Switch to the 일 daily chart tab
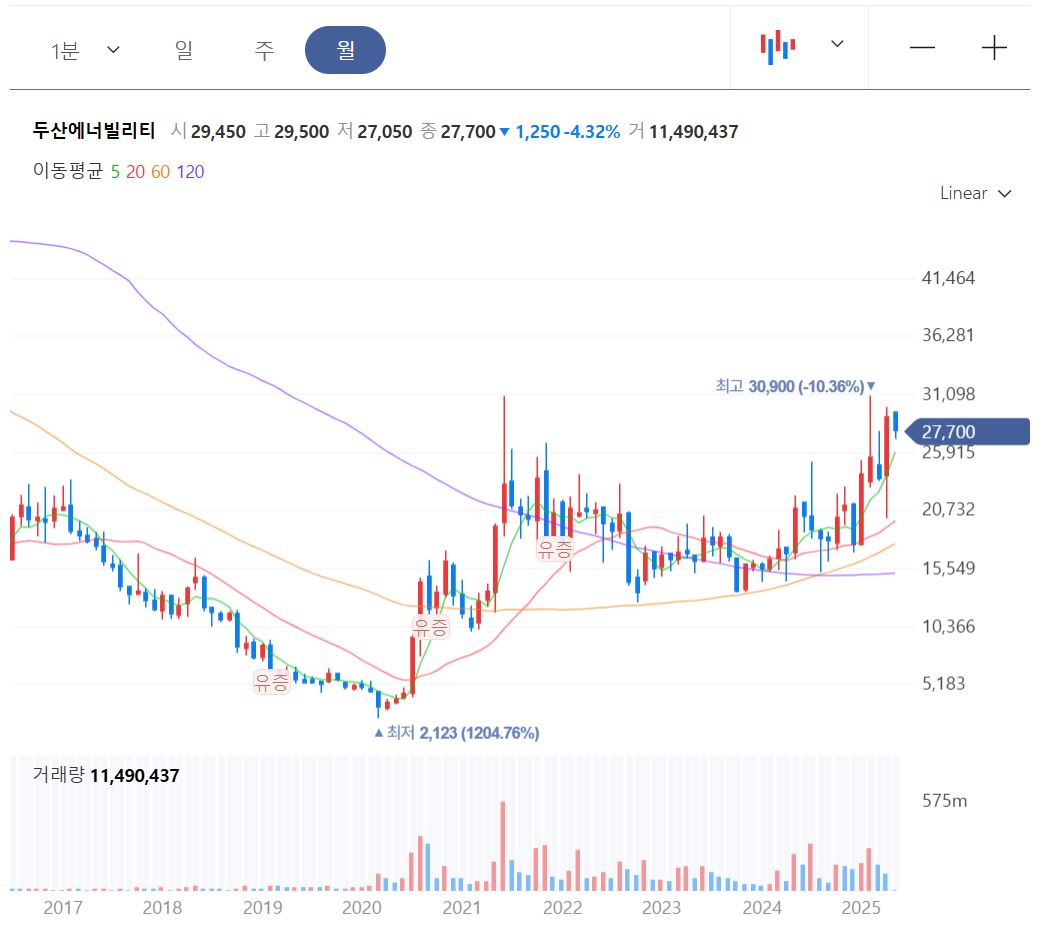The image size is (1047, 941). (184, 50)
